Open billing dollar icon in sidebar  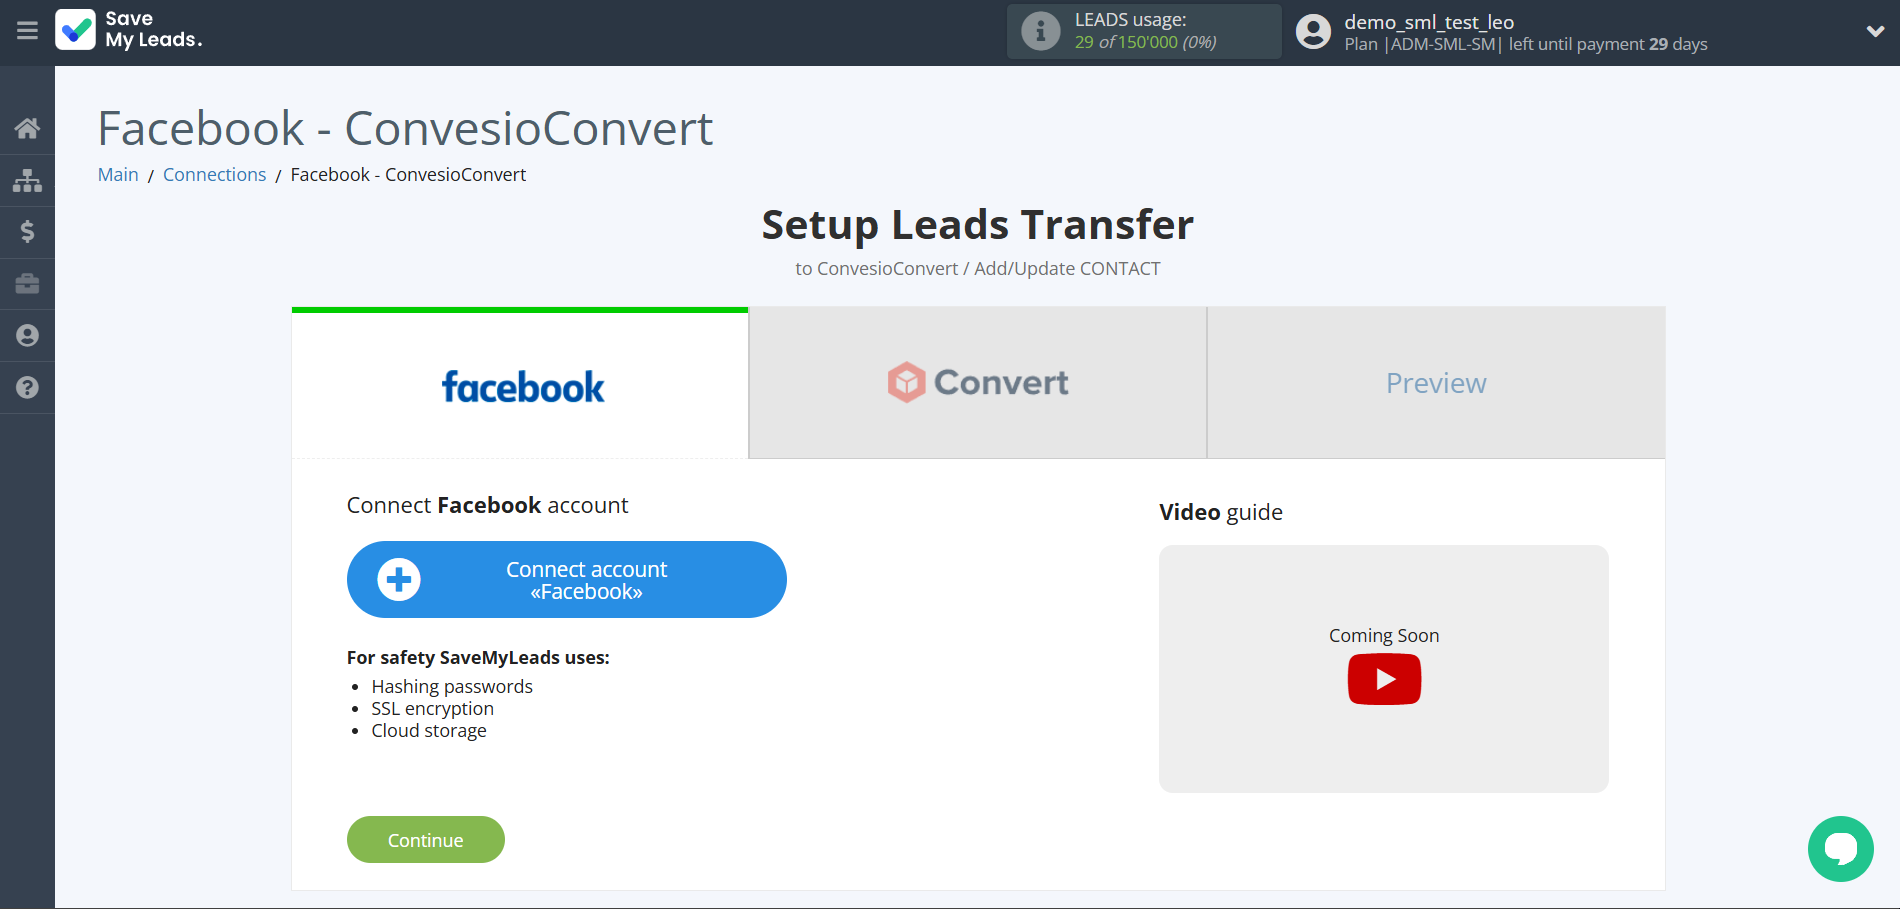pos(27,232)
